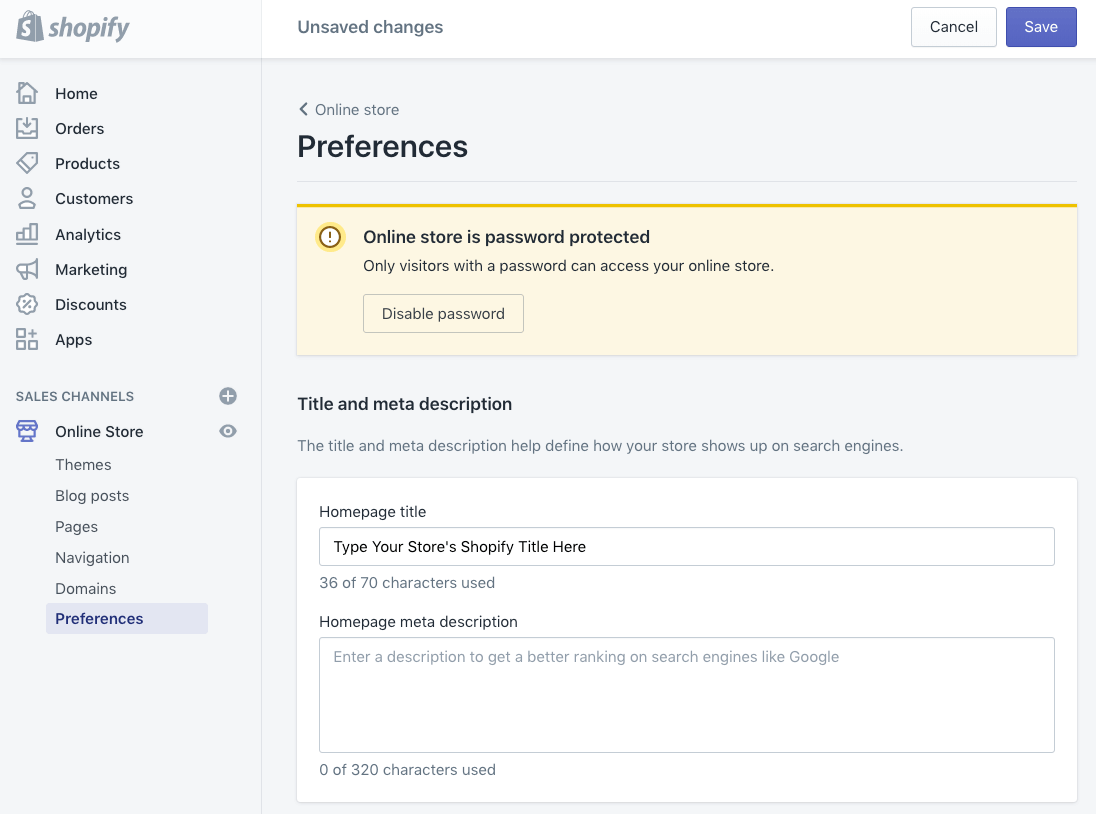The height and width of the screenshot is (814, 1096).
Task: Click 'Title and meta description' heading
Action: click(405, 404)
